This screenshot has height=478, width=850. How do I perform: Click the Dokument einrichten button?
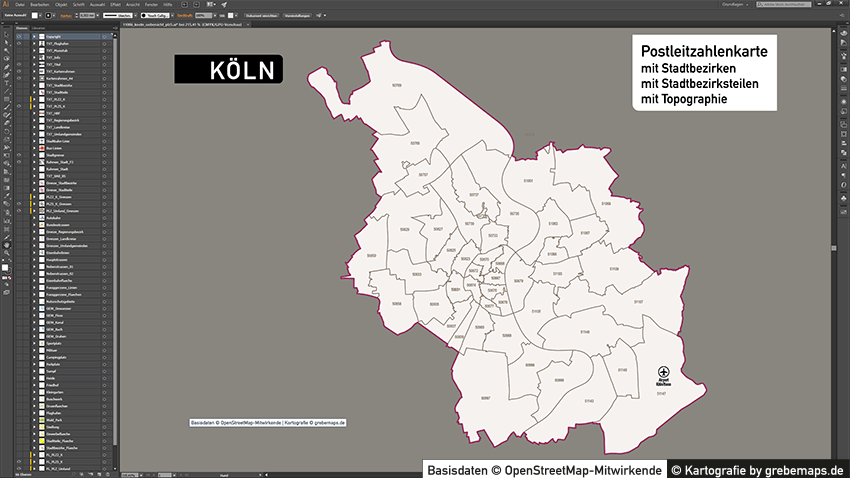click(256, 16)
